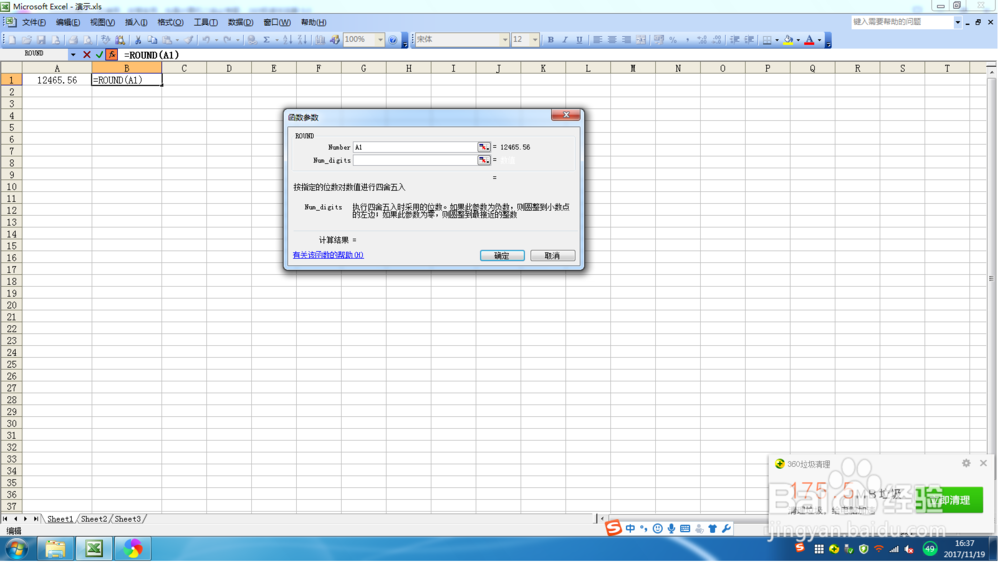Click the Sort Ascending icon

click(288, 40)
